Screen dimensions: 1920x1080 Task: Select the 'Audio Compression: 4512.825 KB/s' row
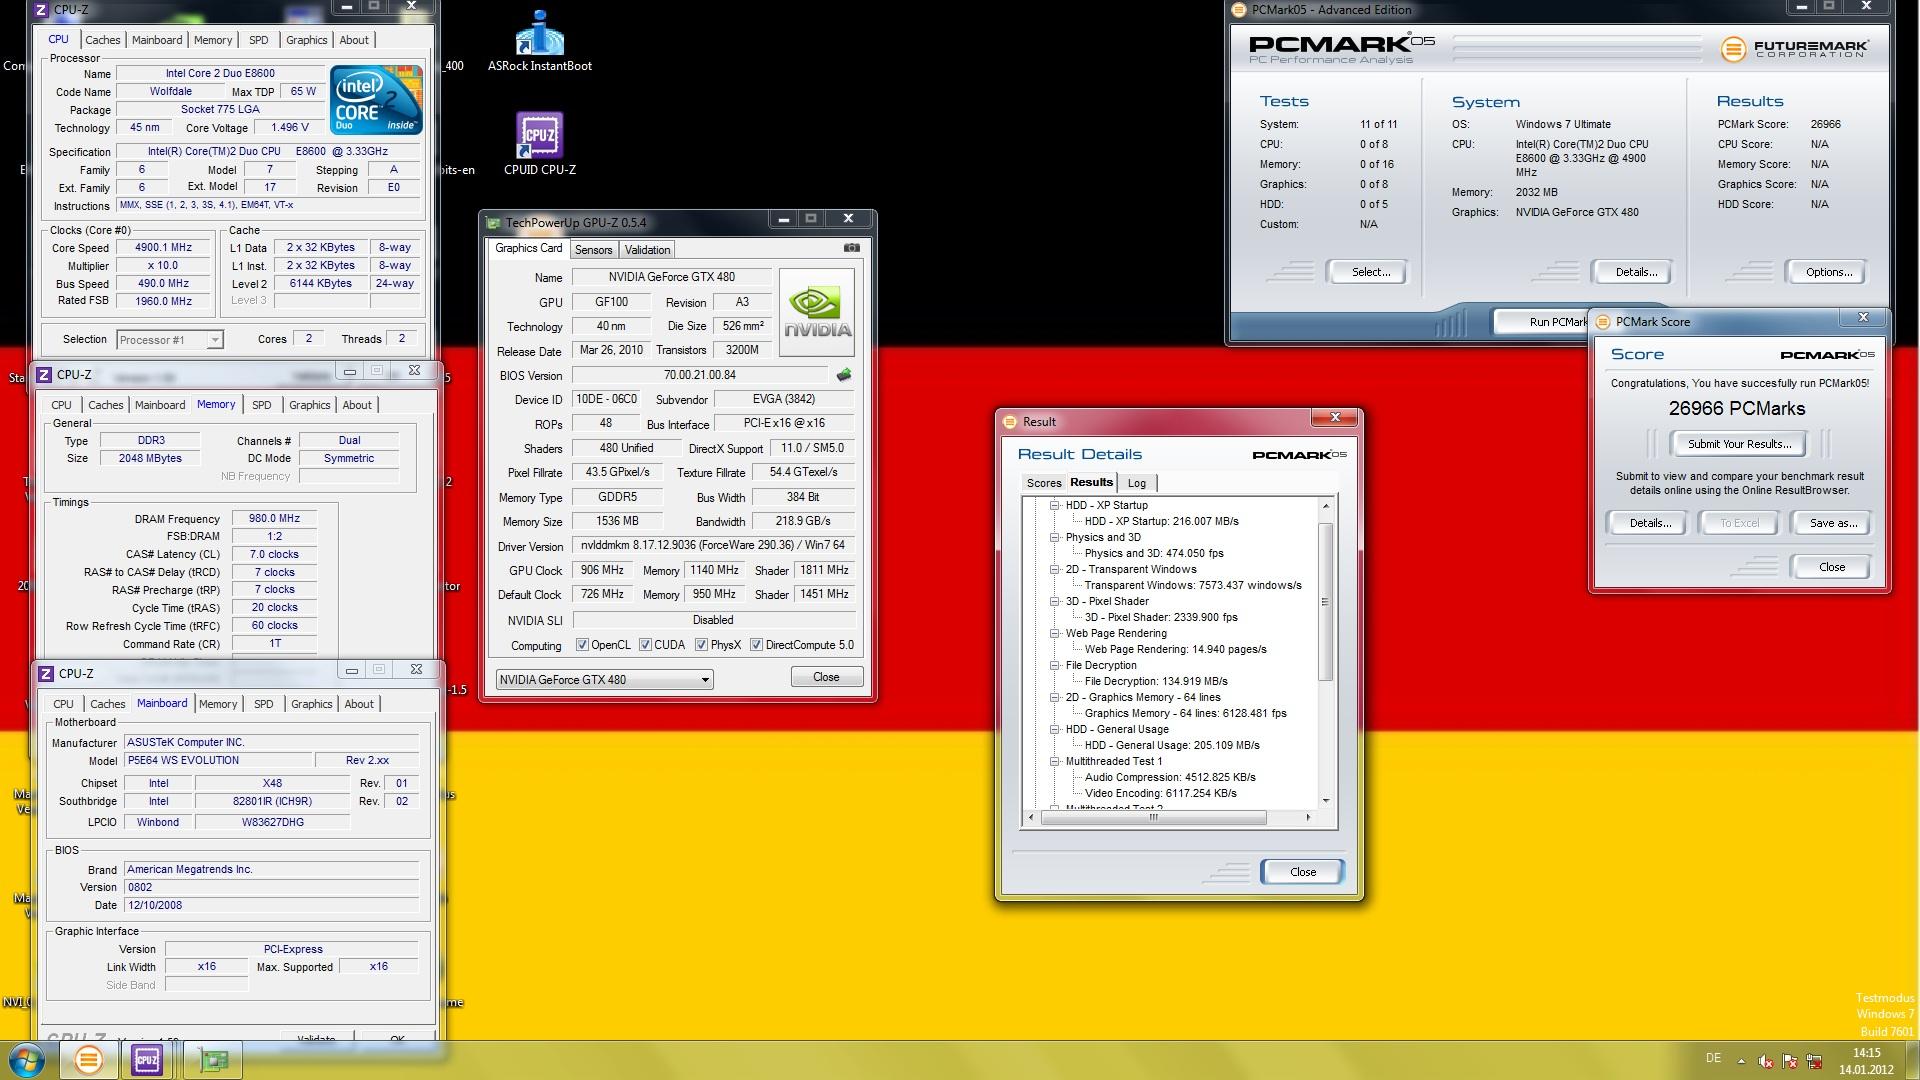coord(1170,778)
